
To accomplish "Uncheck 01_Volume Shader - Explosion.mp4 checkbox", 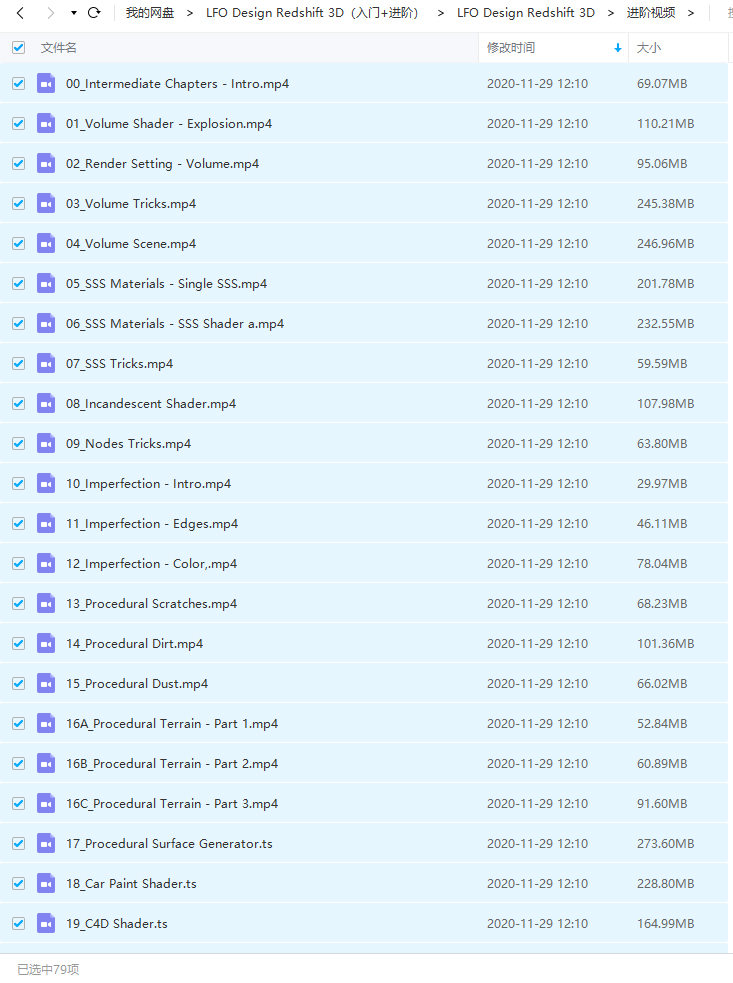I will (18, 123).
